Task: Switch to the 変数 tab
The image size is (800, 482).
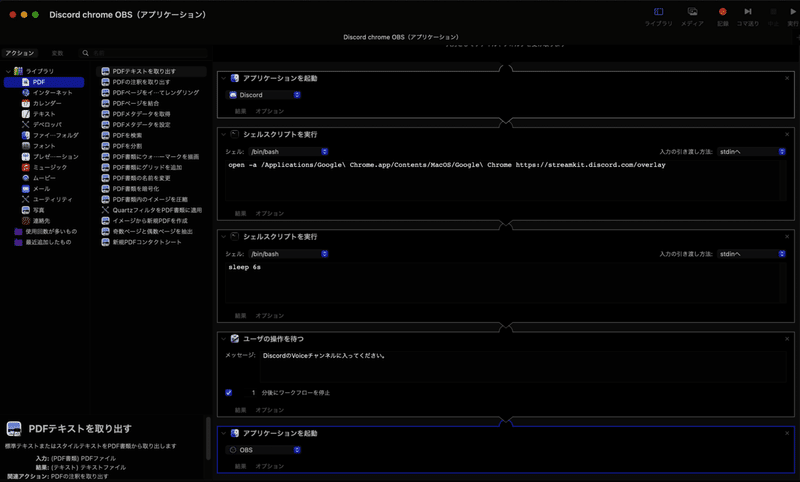Action: point(57,53)
